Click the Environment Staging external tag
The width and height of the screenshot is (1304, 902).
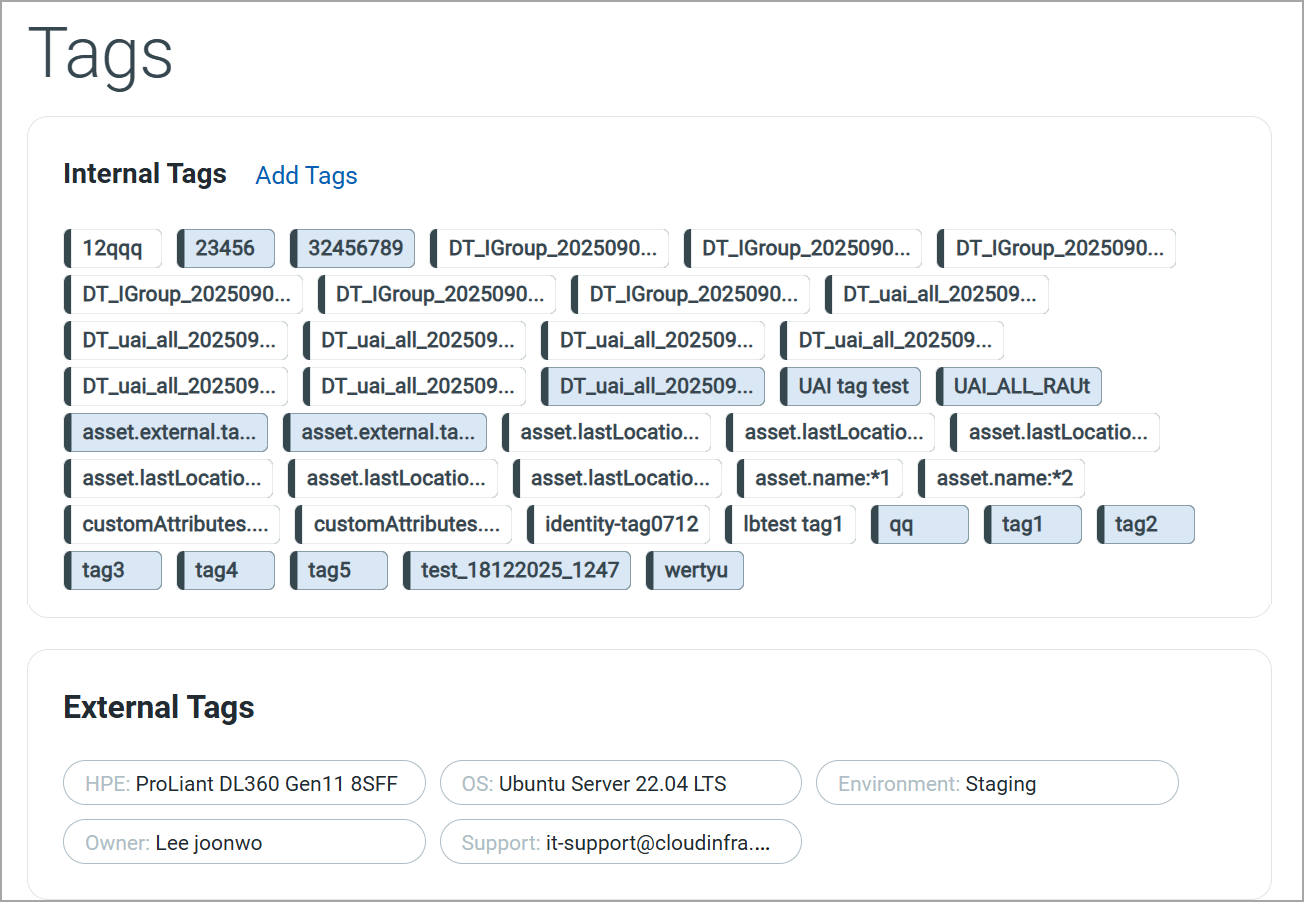(996, 784)
